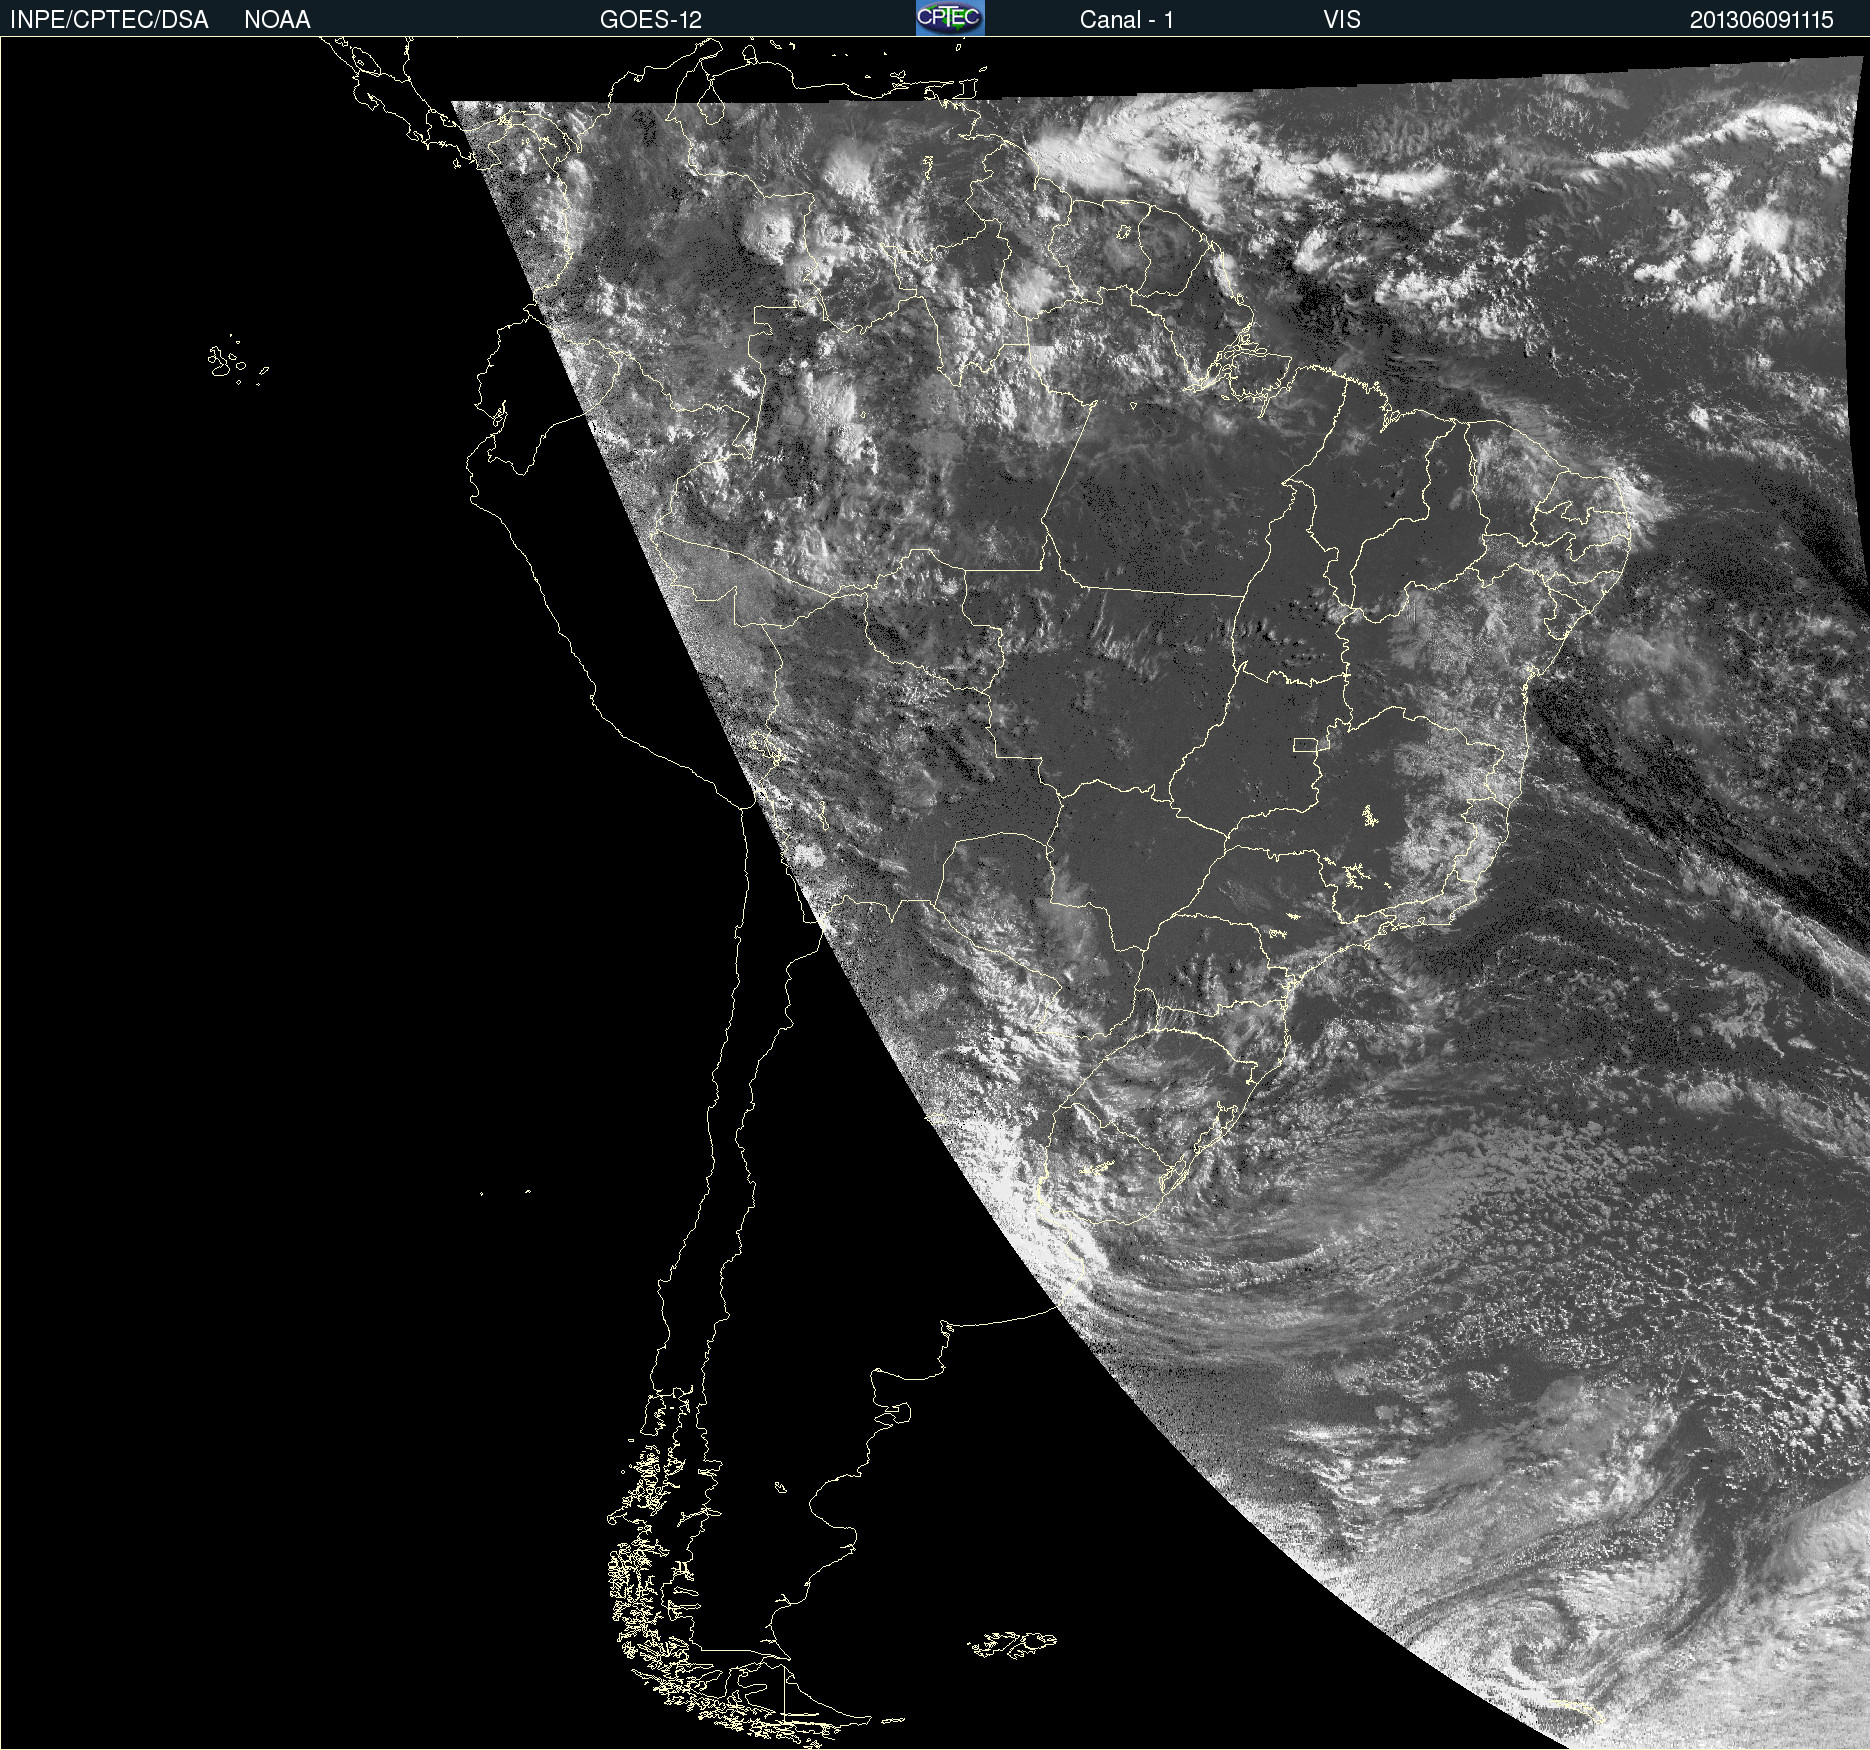The width and height of the screenshot is (1870, 1750).
Task: Click the 'Canal - 1' header text
Action: [1126, 20]
